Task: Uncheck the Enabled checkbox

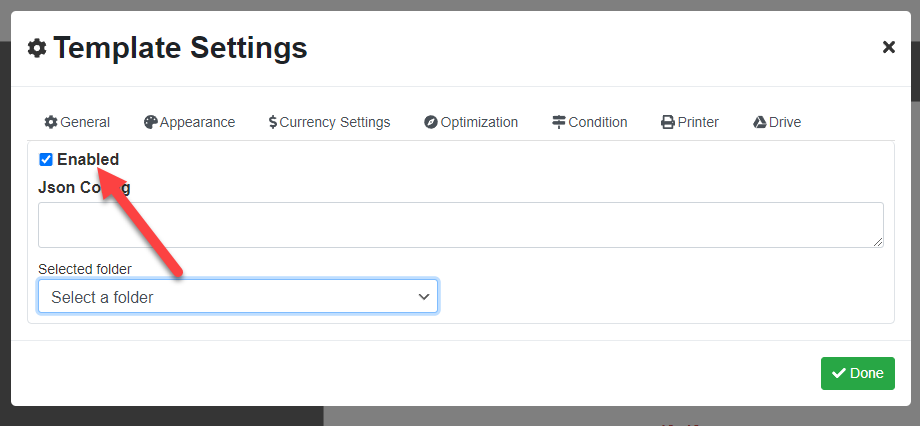Action: pos(46,160)
